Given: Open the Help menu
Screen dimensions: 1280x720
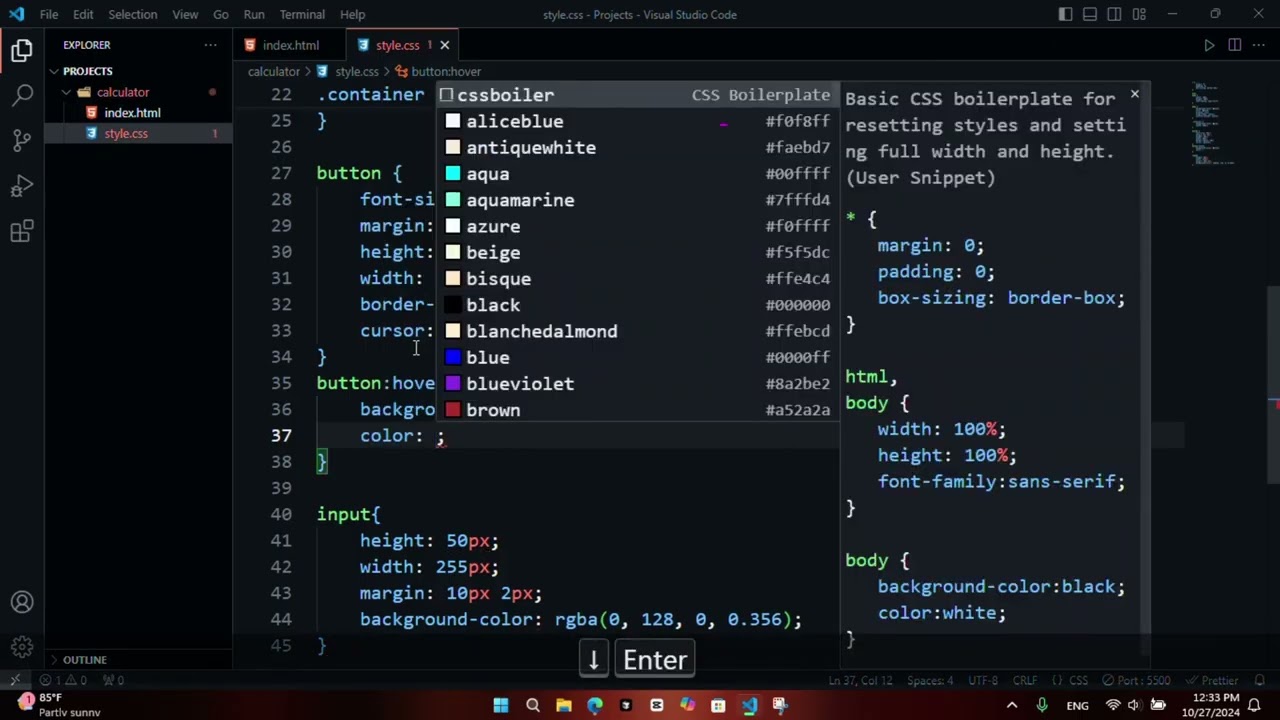Looking at the screenshot, I should coord(352,14).
